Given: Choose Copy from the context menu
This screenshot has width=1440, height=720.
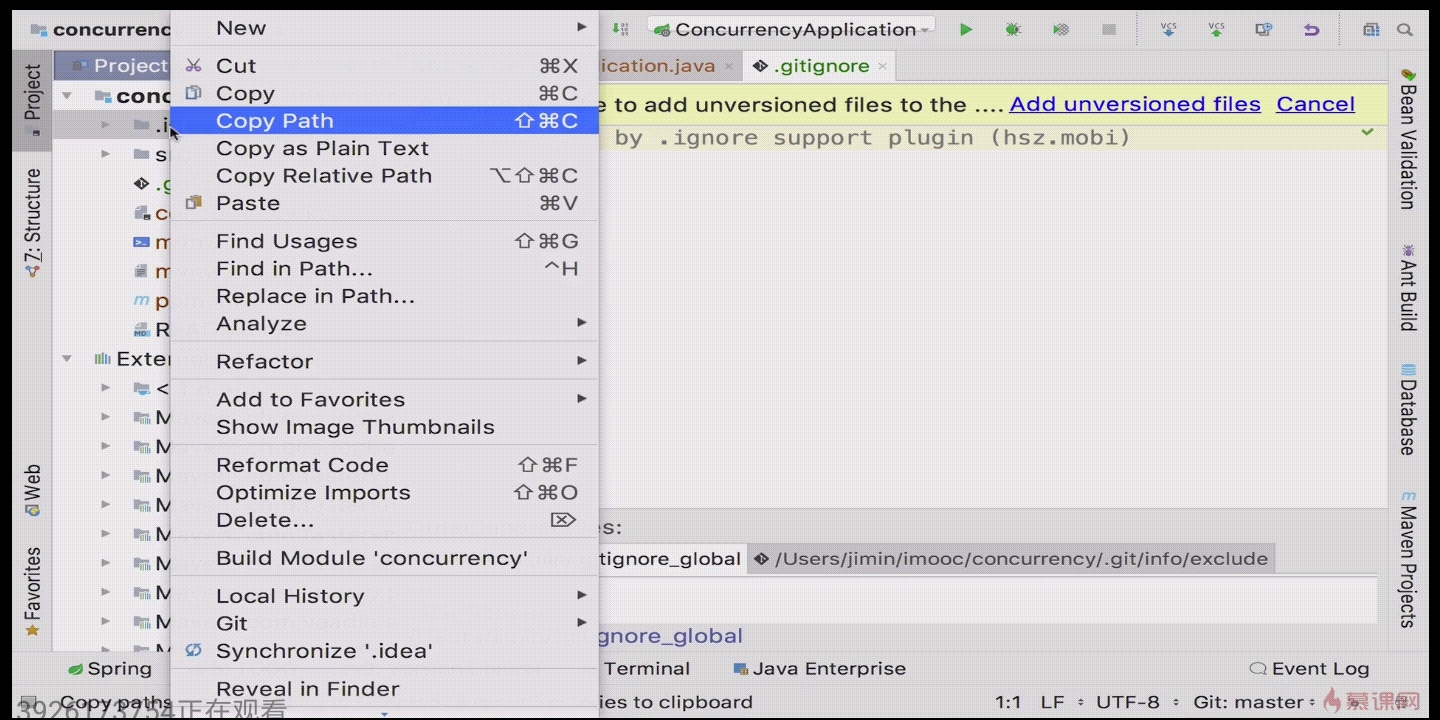Looking at the screenshot, I should (385, 94).
